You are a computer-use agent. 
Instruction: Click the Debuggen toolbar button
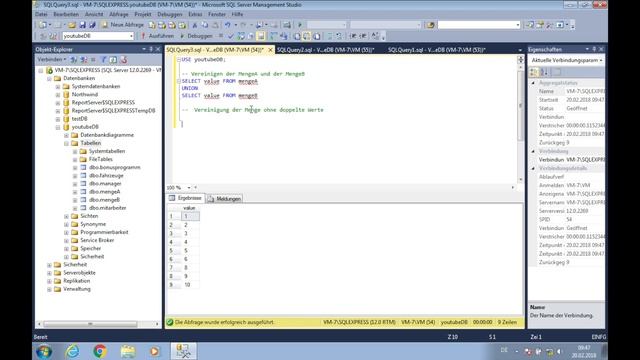tap(196, 36)
